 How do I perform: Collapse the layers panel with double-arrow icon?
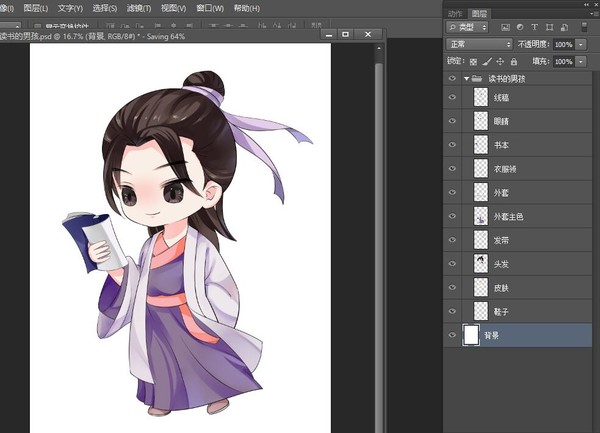pyautogui.click(x=587, y=5)
